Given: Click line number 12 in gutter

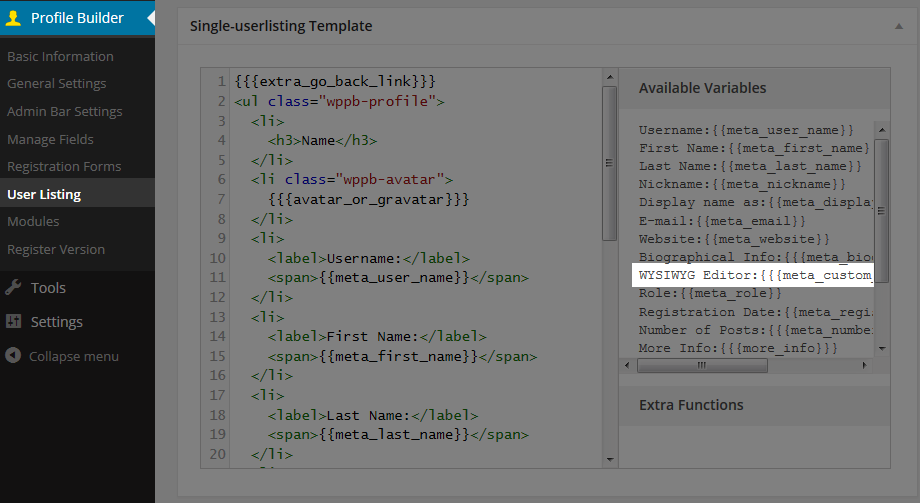Looking at the screenshot, I should pos(217,297).
